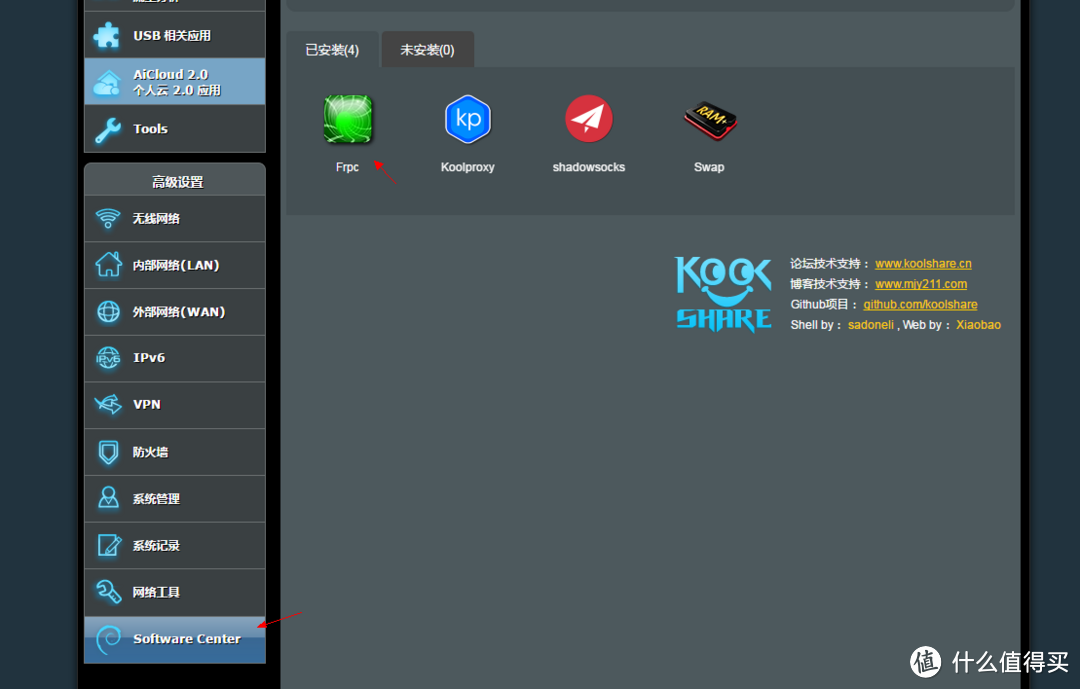Open the 外部网络(WAN) menu item
This screenshot has height=689, width=1080.
(x=175, y=312)
